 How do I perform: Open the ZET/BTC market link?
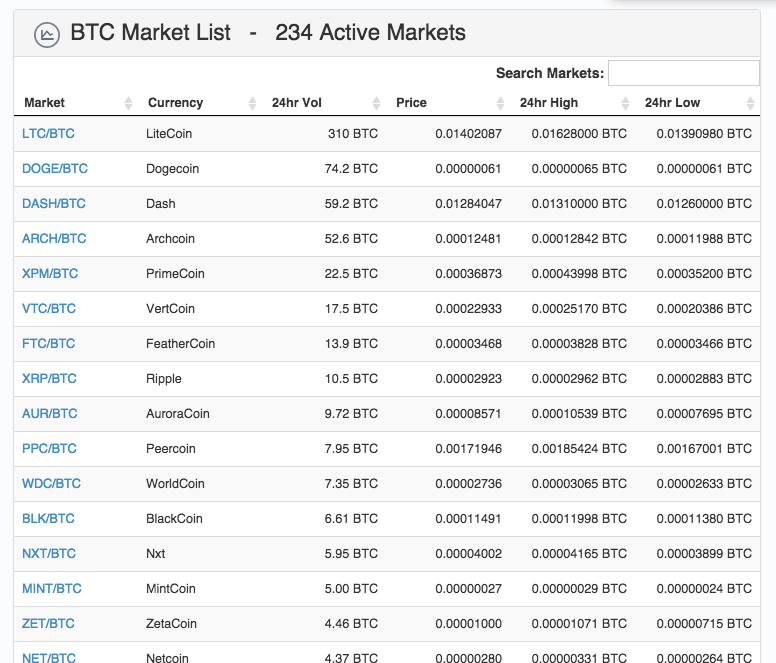(x=48, y=623)
